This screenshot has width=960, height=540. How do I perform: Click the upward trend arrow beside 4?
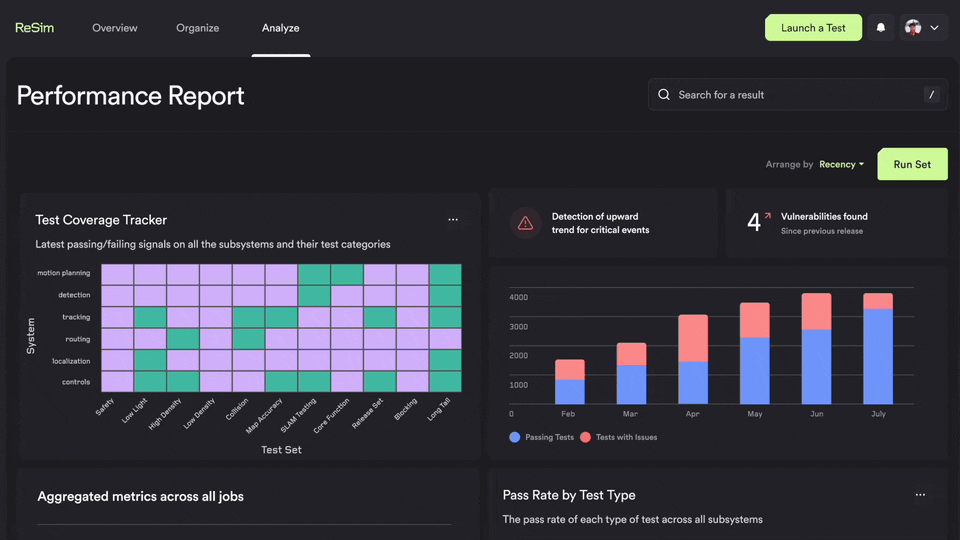tap(768, 216)
